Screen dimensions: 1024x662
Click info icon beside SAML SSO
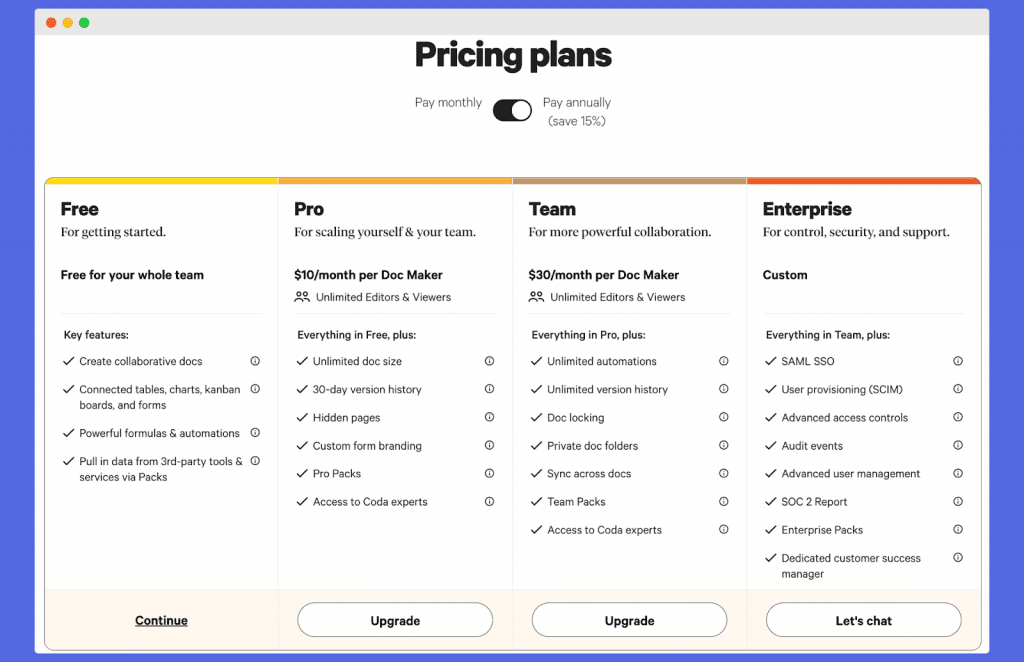[x=957, y=361]
